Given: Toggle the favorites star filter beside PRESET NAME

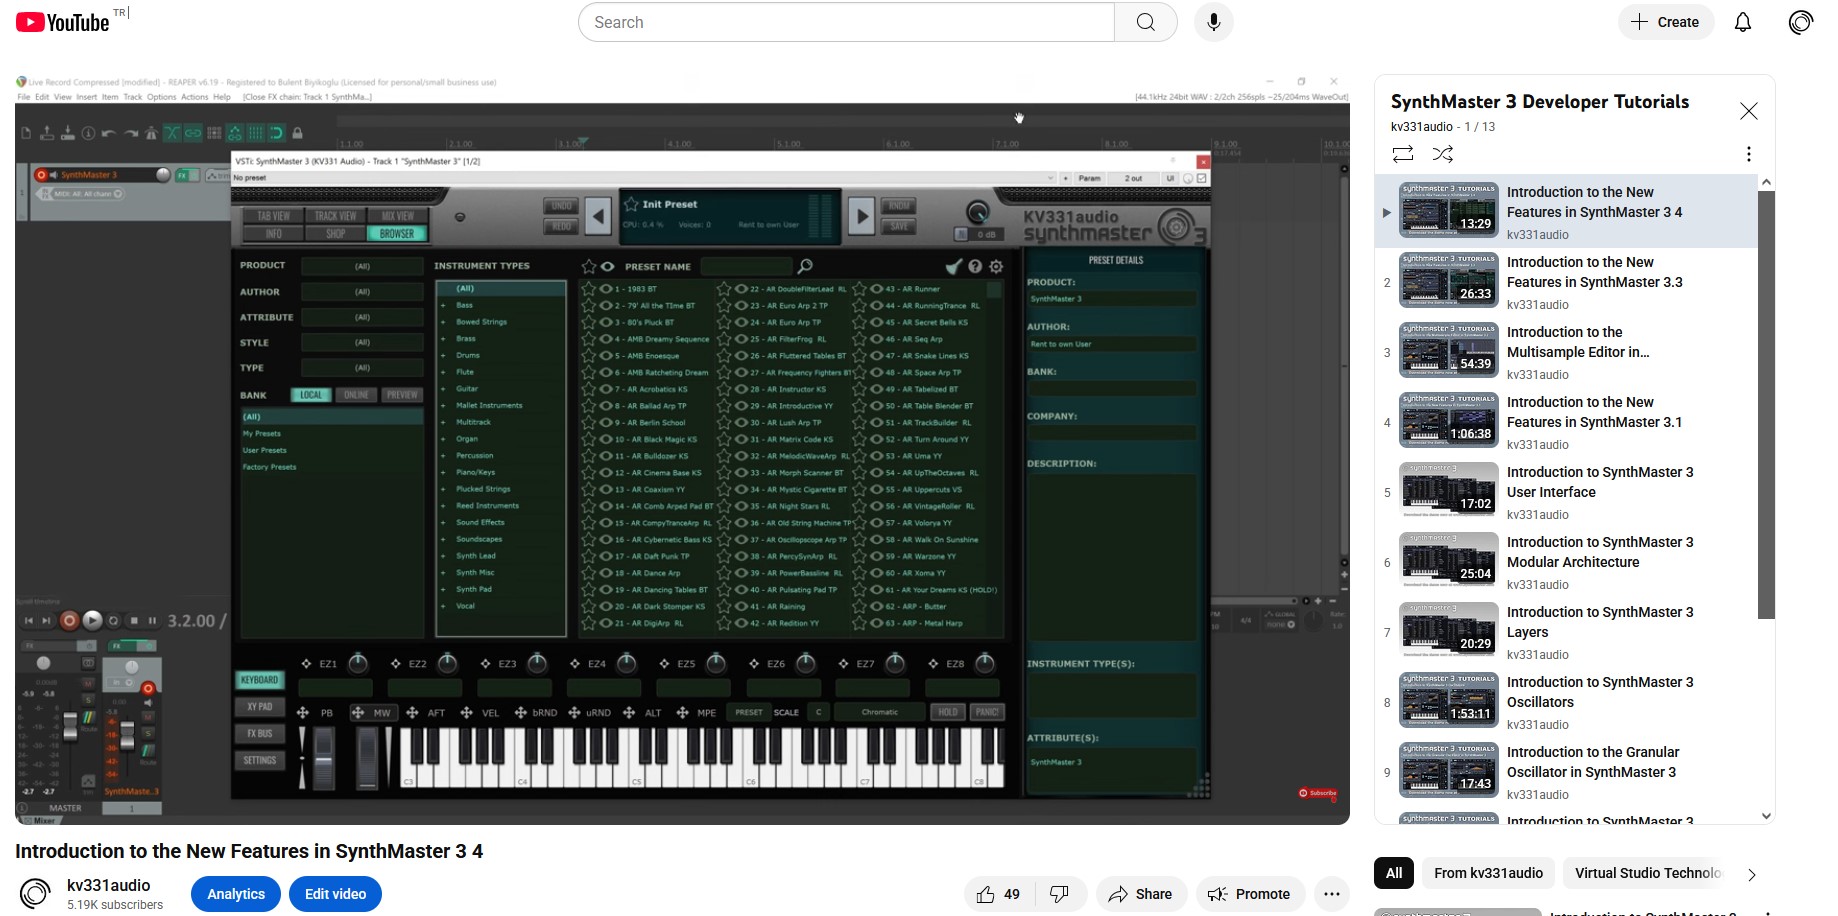Looking at the screenshot, I should pyautogui.click(x=589, y=266).
